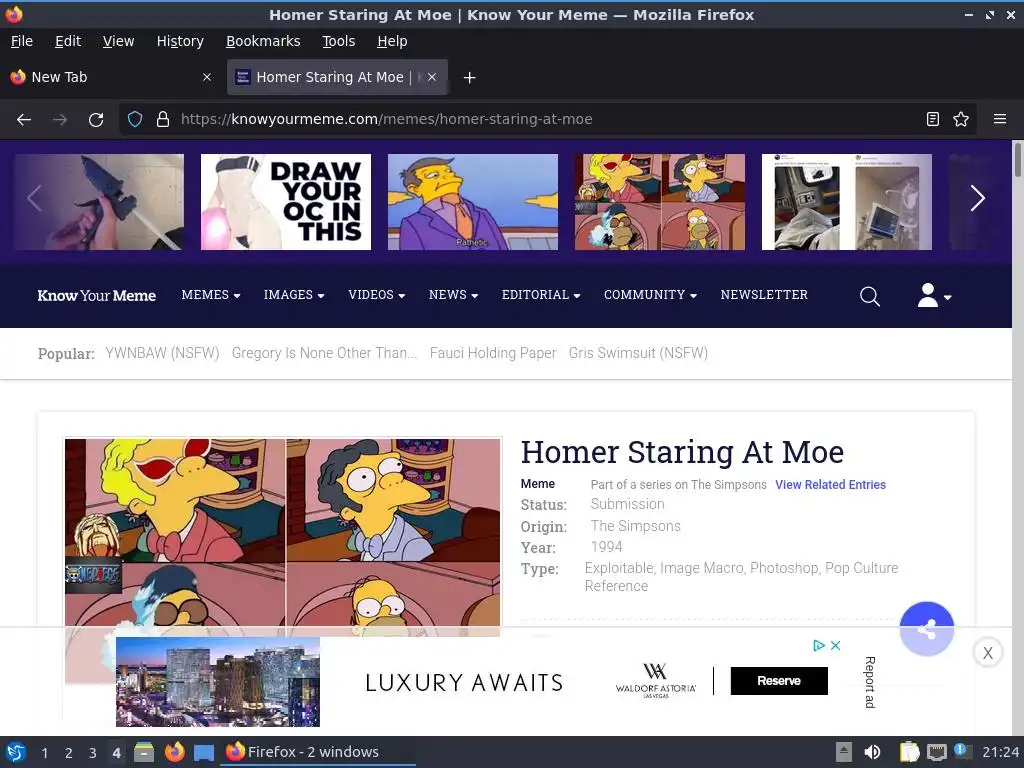This screenshot has height=768, width=1024.
Task: Click the Know Your Meme search icon
Action: tap(869, 296)
